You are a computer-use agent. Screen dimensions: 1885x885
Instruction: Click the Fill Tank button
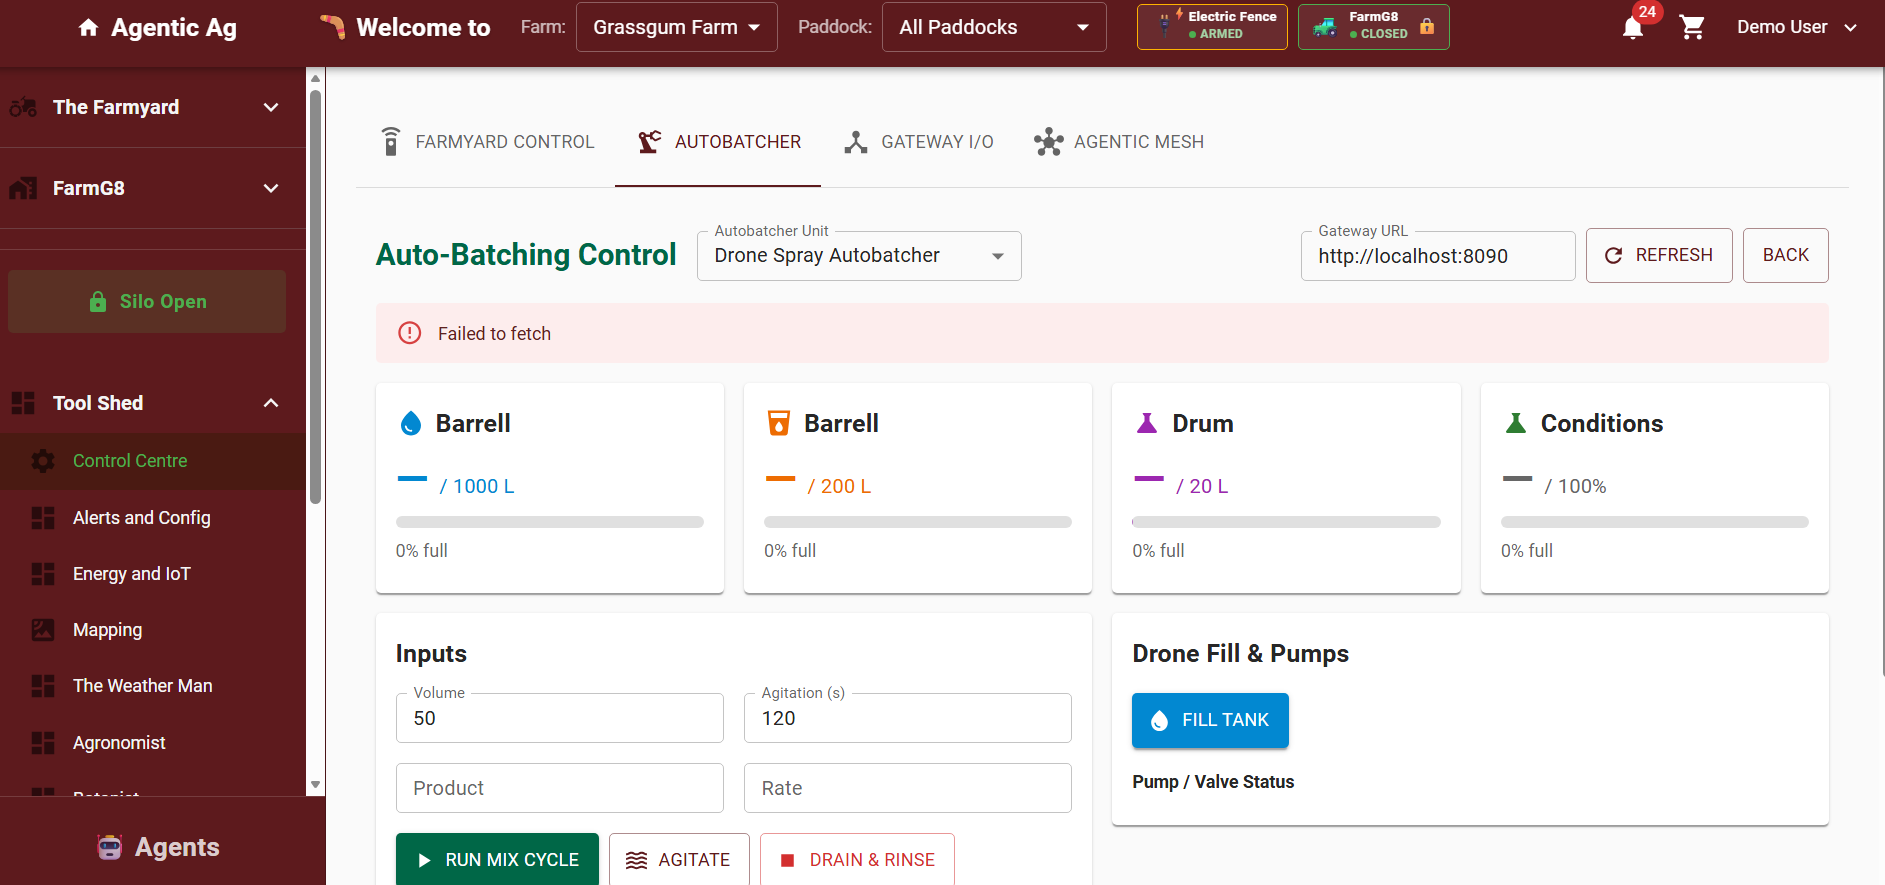click(1210, 720)
